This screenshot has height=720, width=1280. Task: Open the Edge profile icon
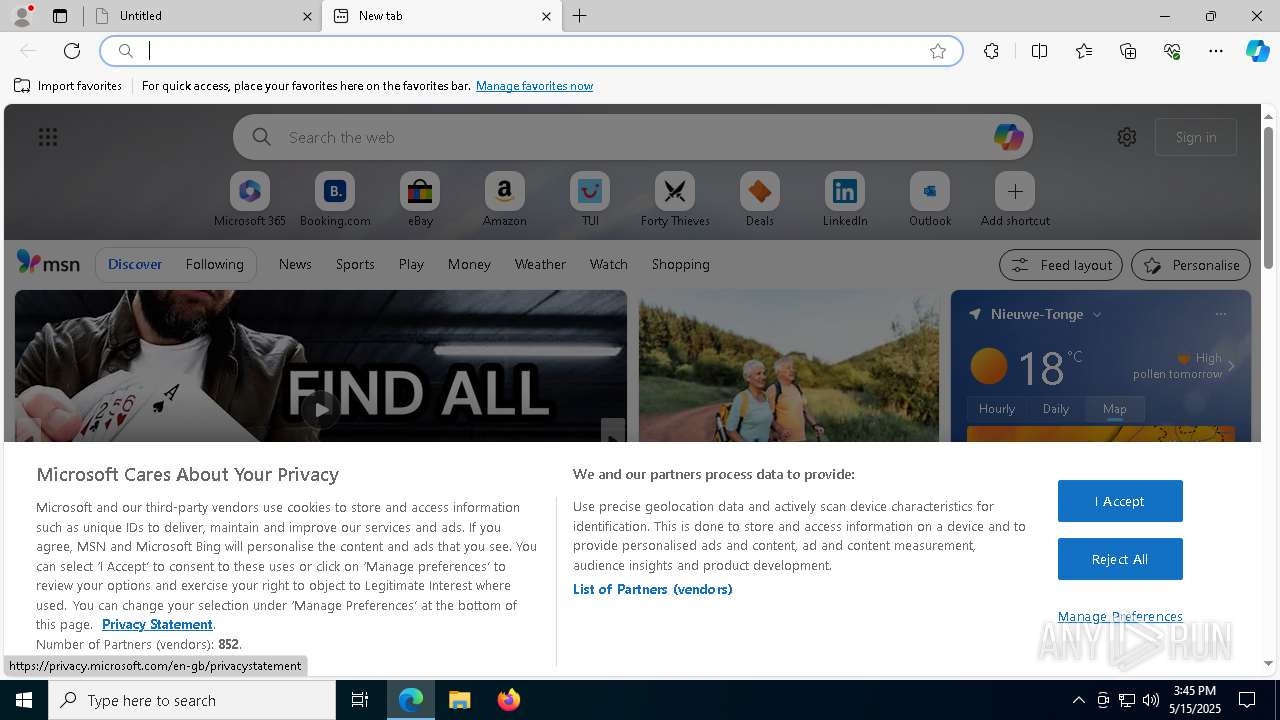[x=22, y=15]
